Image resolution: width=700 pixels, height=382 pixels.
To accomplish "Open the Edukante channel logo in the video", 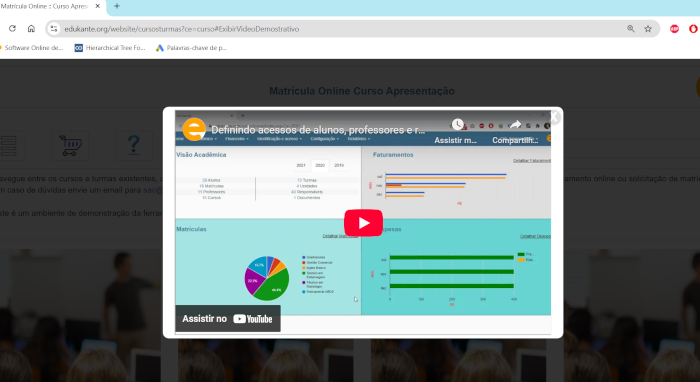I will point(194,129).
